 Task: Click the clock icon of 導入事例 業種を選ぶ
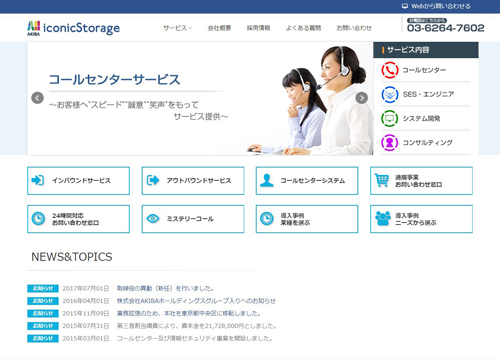[267, 219]
